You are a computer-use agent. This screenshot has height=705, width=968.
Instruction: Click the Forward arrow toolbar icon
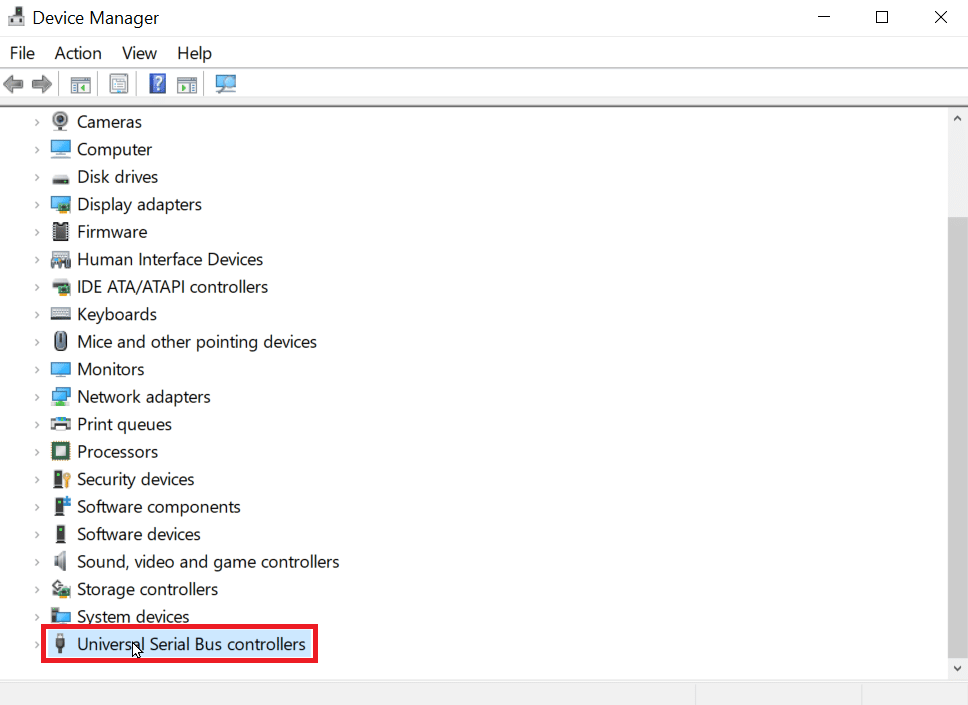point(42,84)
